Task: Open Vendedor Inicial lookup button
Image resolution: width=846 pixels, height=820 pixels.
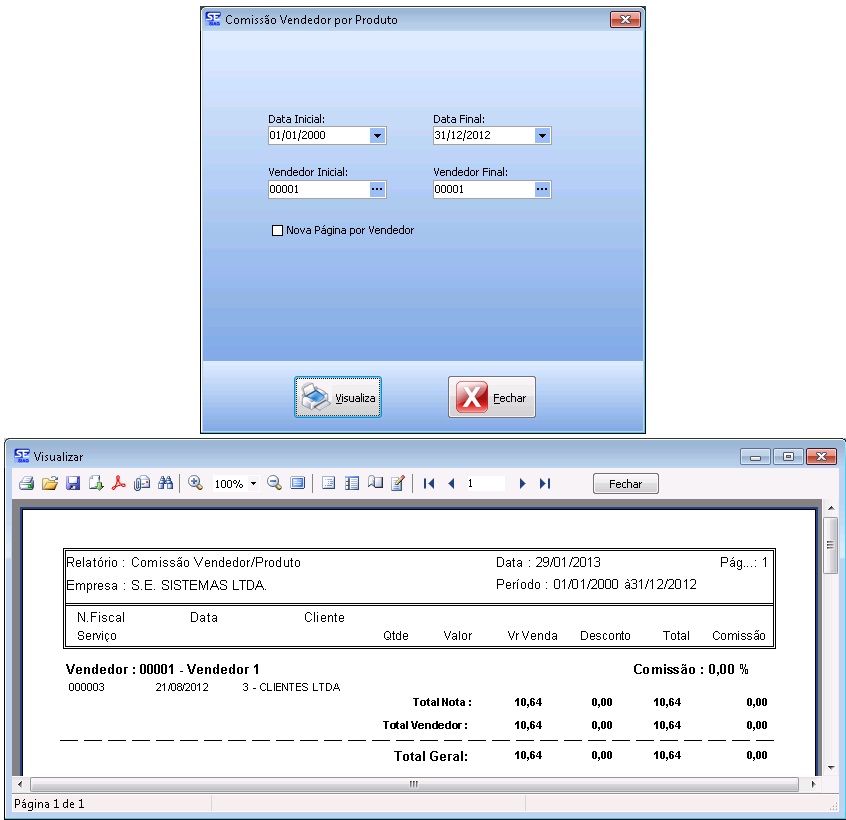Action: (377, 189)
